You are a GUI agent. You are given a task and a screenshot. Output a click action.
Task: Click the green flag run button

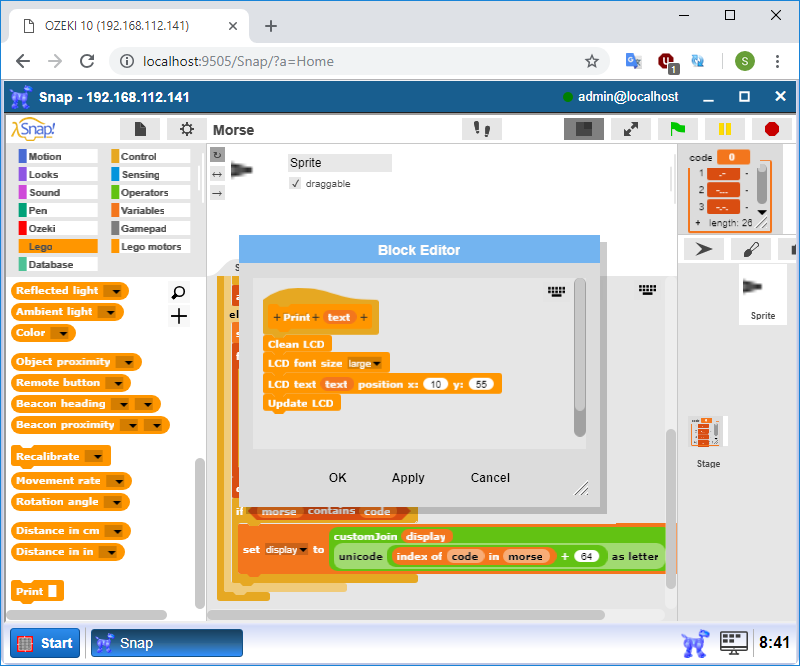(678, 129)
